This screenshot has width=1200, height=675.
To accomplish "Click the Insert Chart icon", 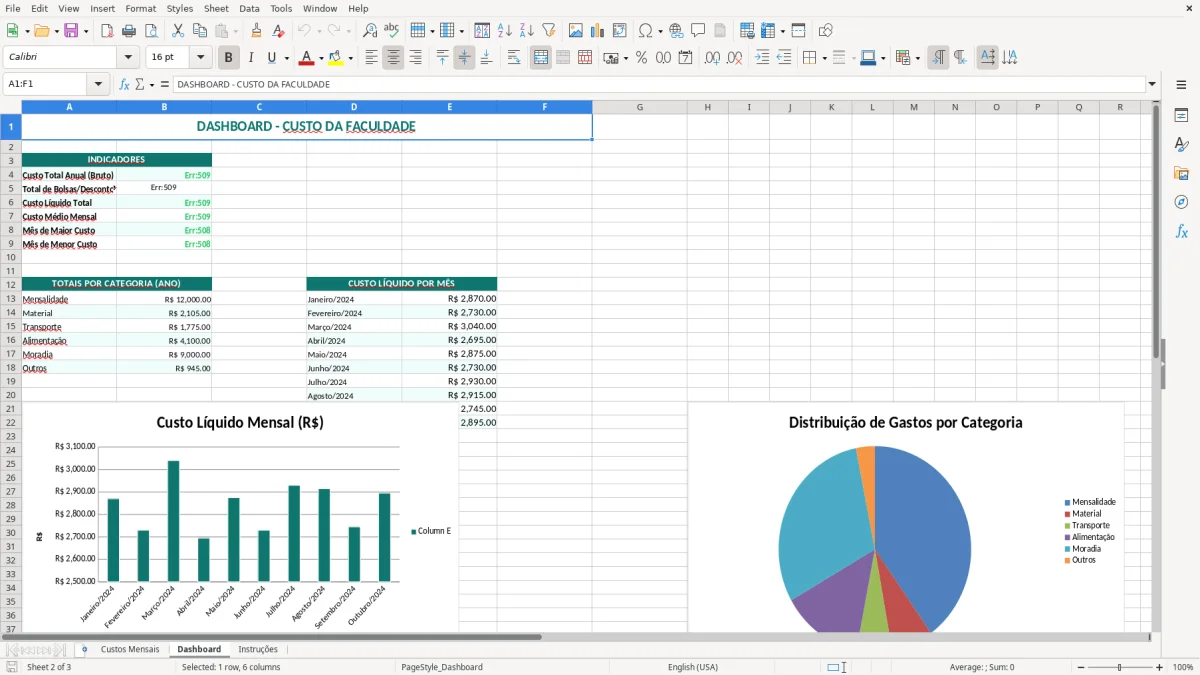I will click(x=597, y=31).
